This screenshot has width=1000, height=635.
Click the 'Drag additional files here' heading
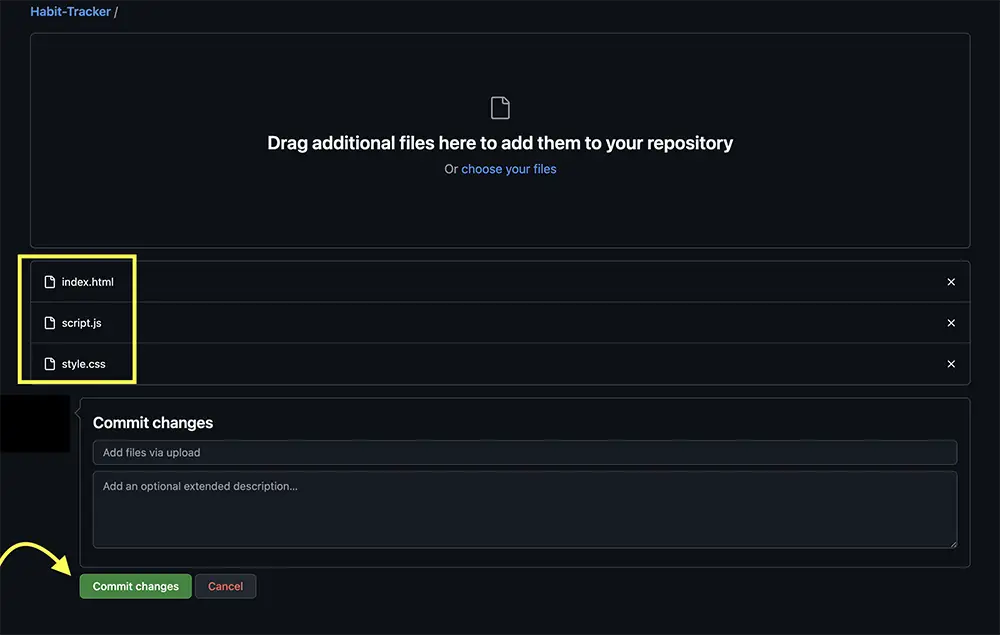(x=500, y=143)
